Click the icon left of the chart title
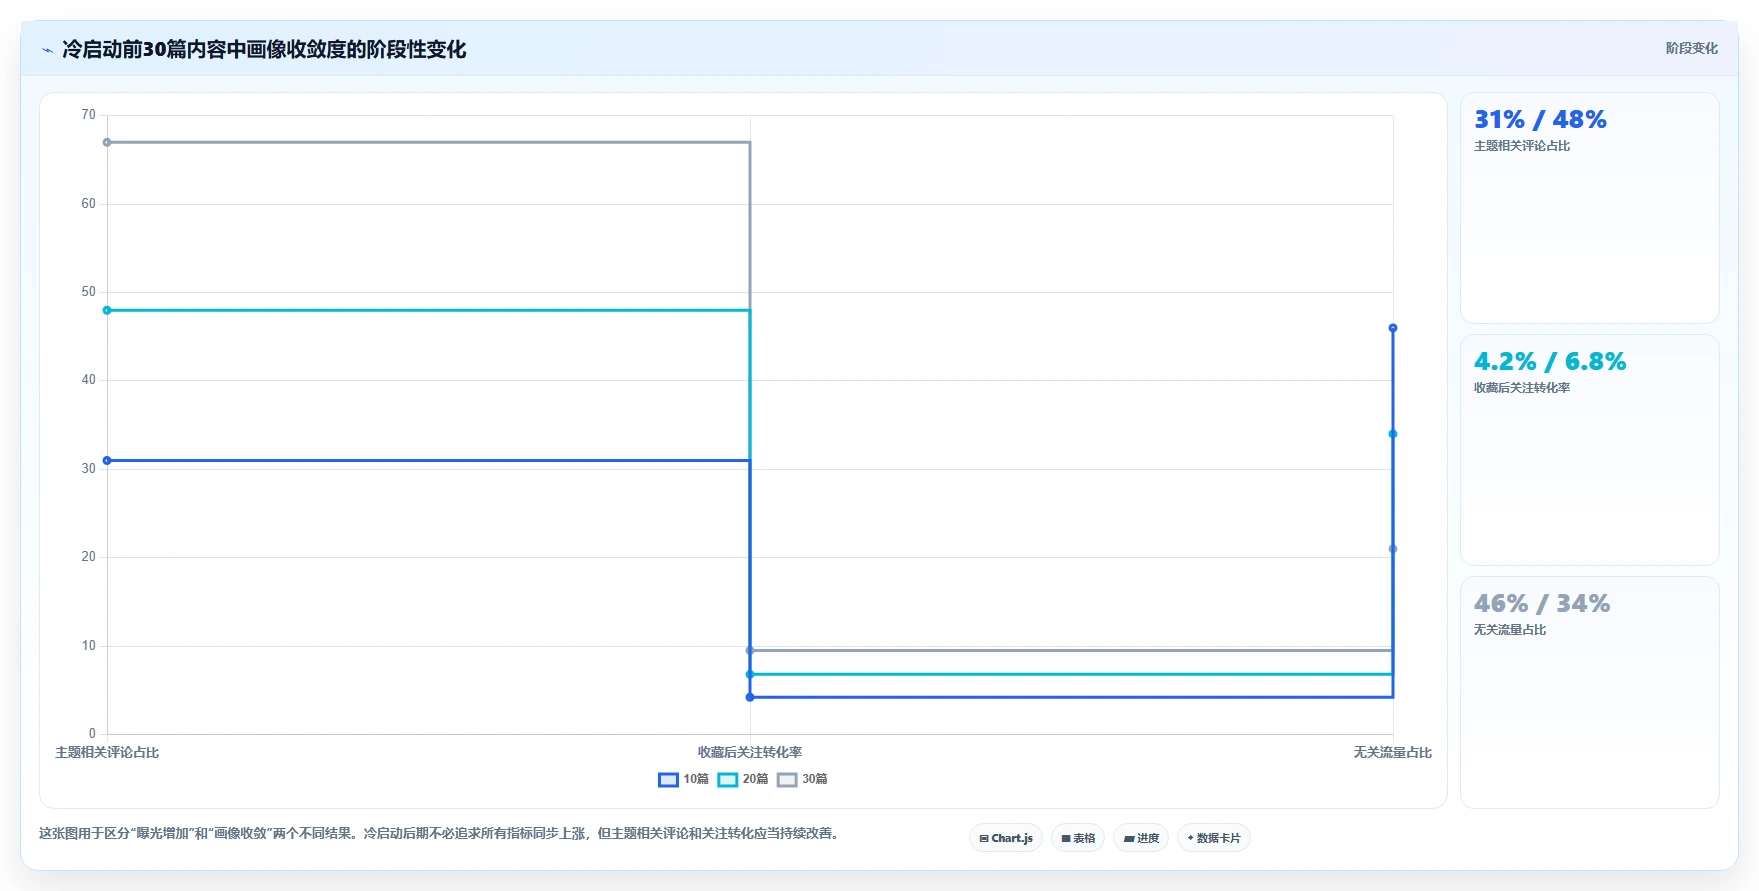 coord(47,50)
